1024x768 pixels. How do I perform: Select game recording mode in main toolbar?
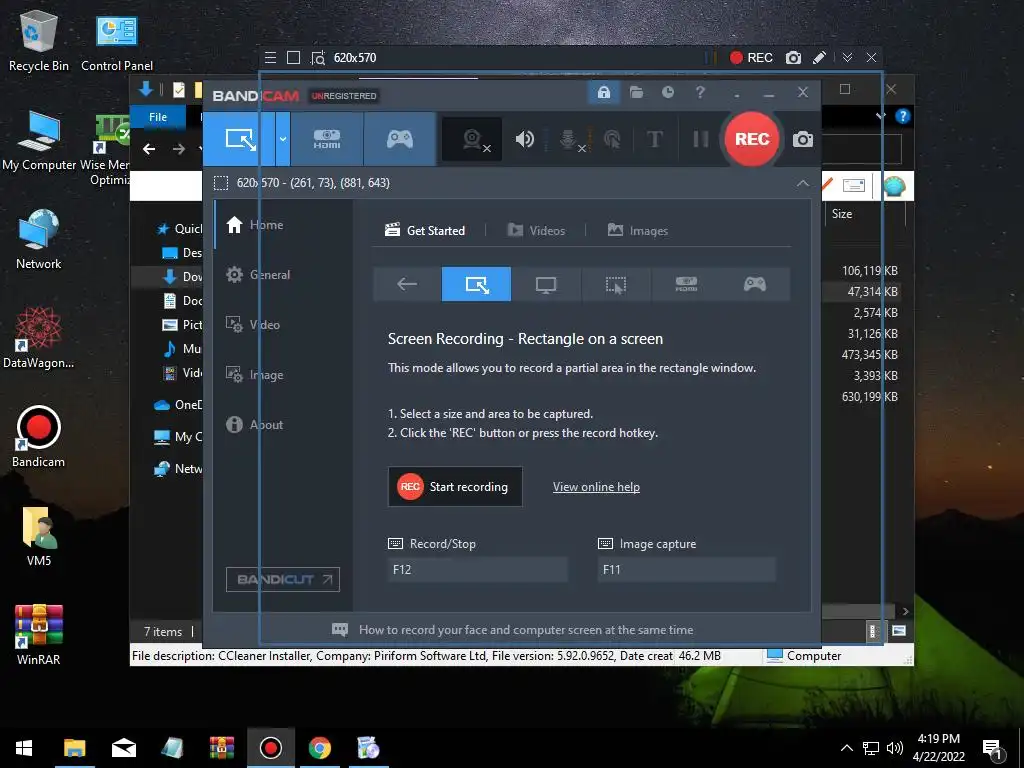[400, 139]
